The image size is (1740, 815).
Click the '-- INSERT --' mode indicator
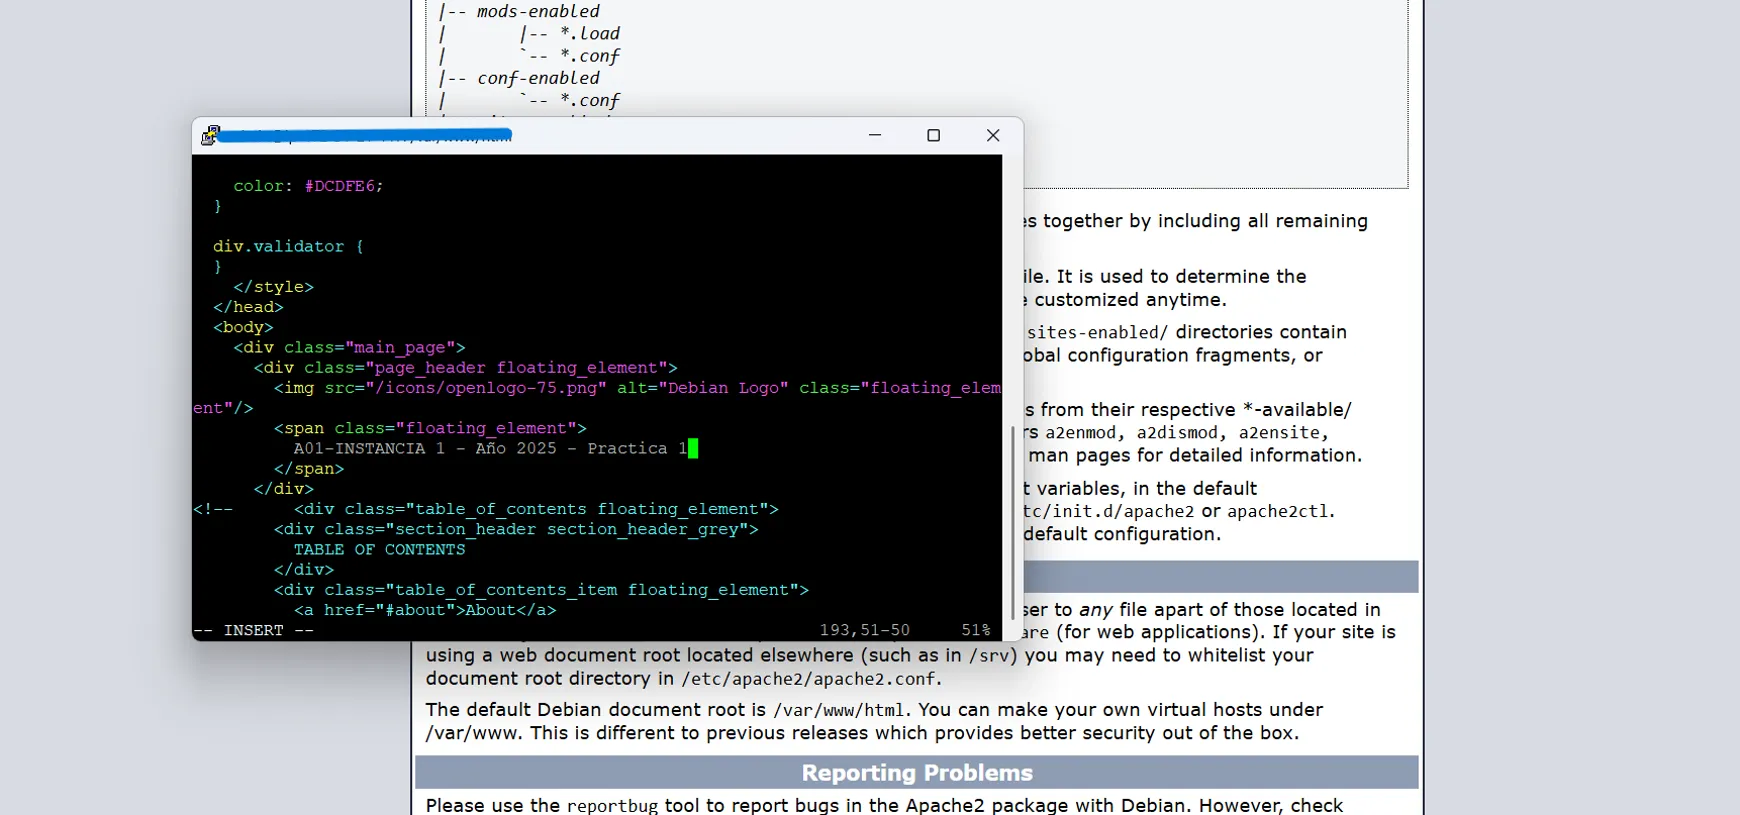253,630
